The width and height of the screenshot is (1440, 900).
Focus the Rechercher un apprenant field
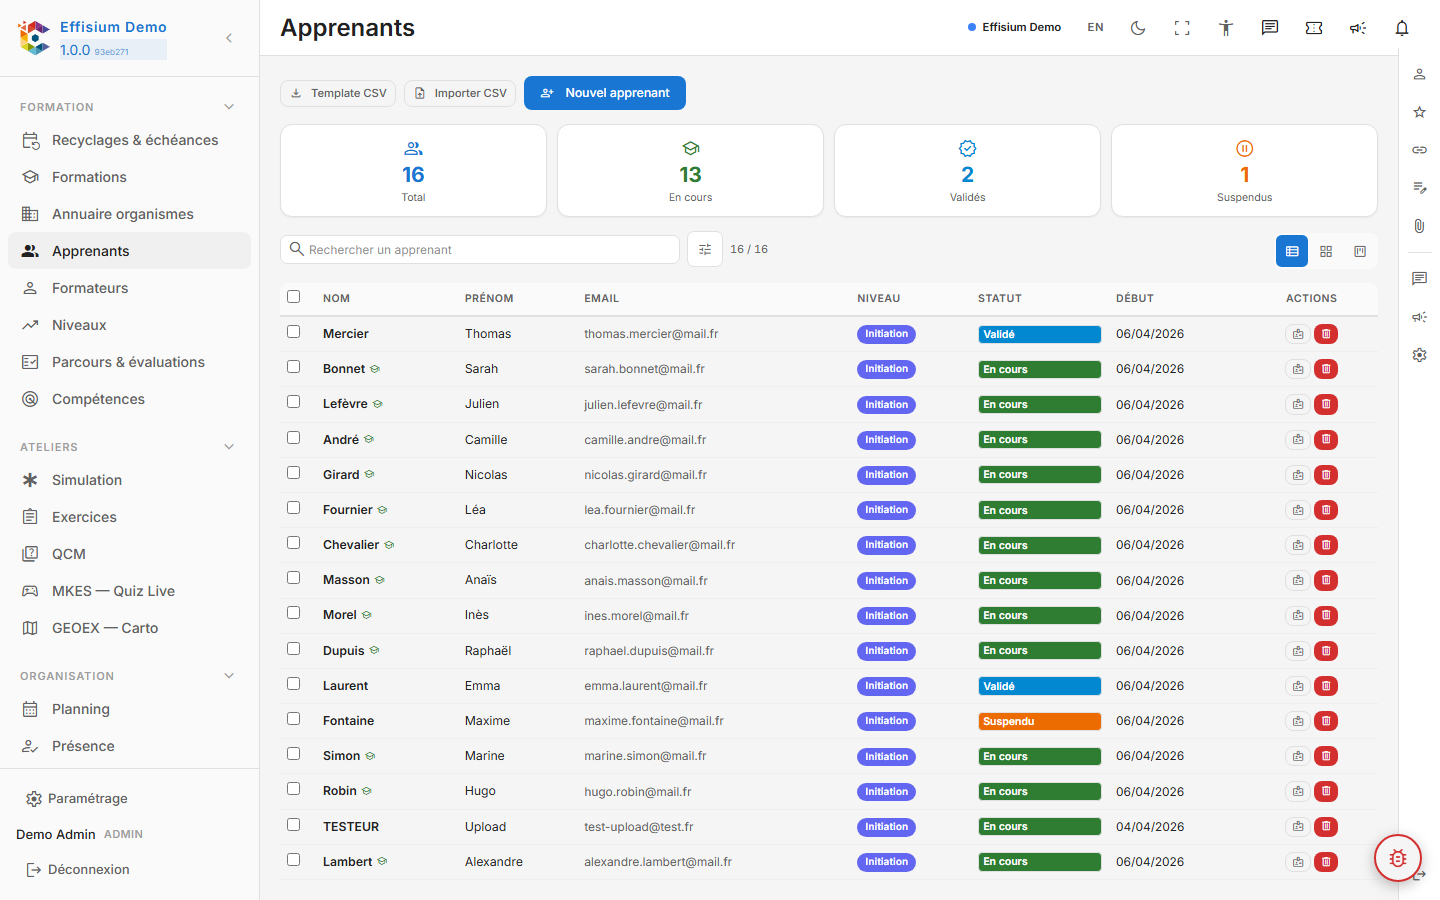pos(480,250)
